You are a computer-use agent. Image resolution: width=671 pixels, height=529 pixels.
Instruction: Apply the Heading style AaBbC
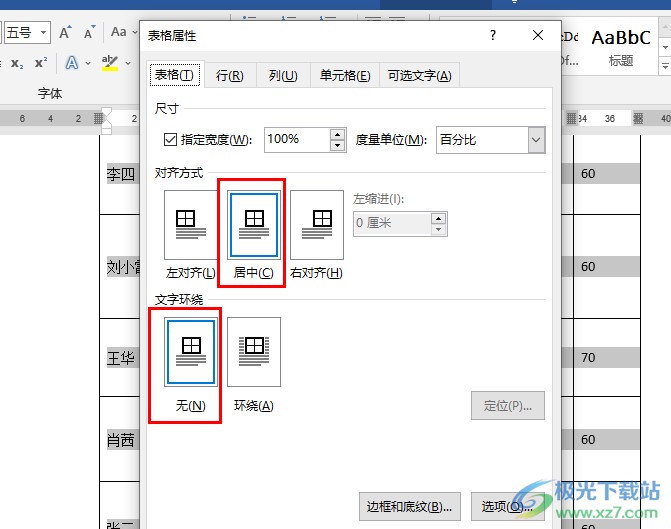(621, 47)
